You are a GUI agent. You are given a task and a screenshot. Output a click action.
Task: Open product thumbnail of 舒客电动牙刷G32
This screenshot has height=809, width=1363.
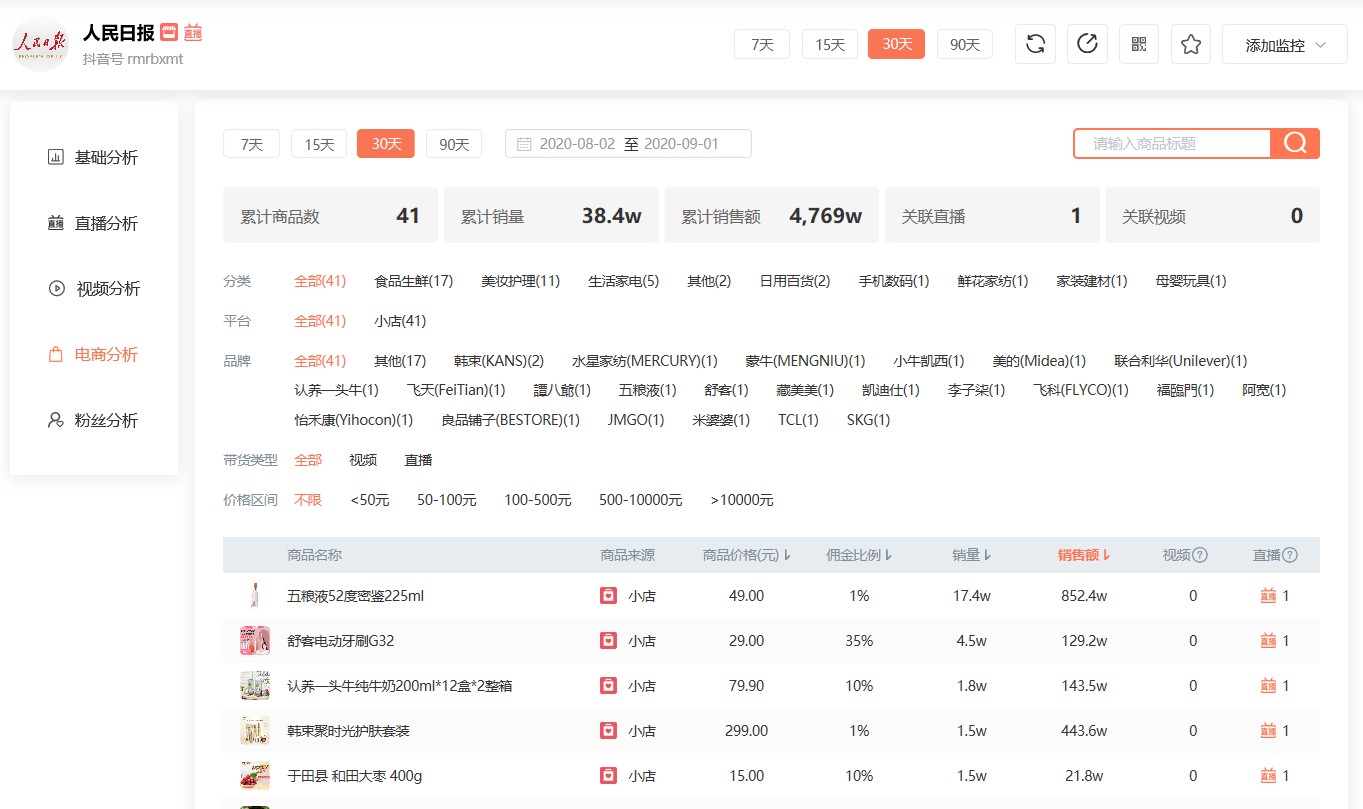[255, 640]
